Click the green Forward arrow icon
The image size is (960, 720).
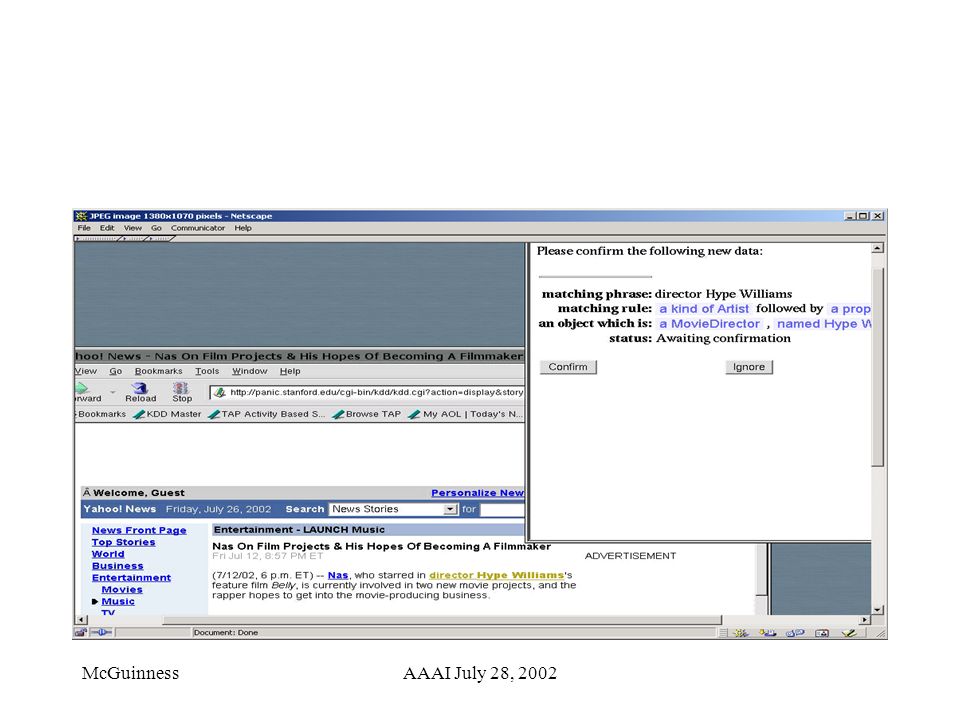point(83,388)
